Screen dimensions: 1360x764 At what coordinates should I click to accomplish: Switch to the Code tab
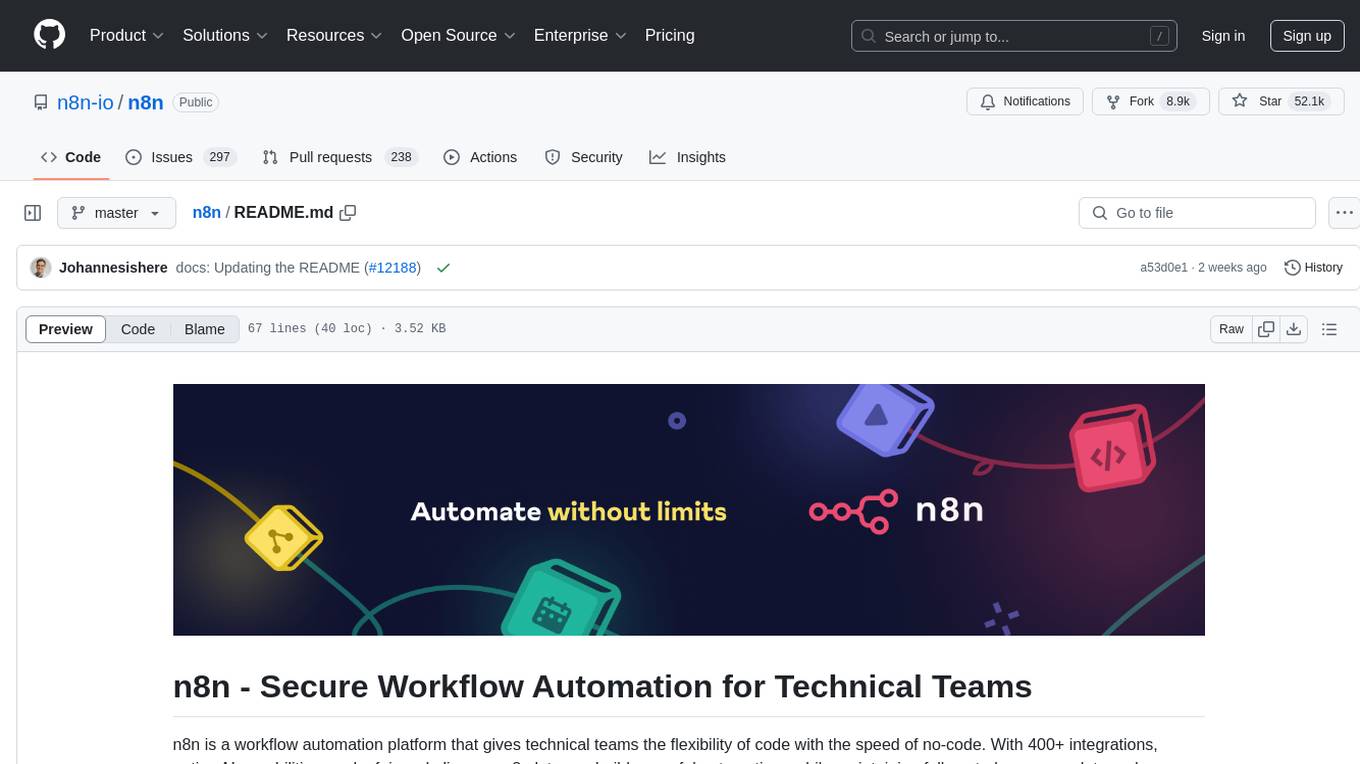[71, 157]
